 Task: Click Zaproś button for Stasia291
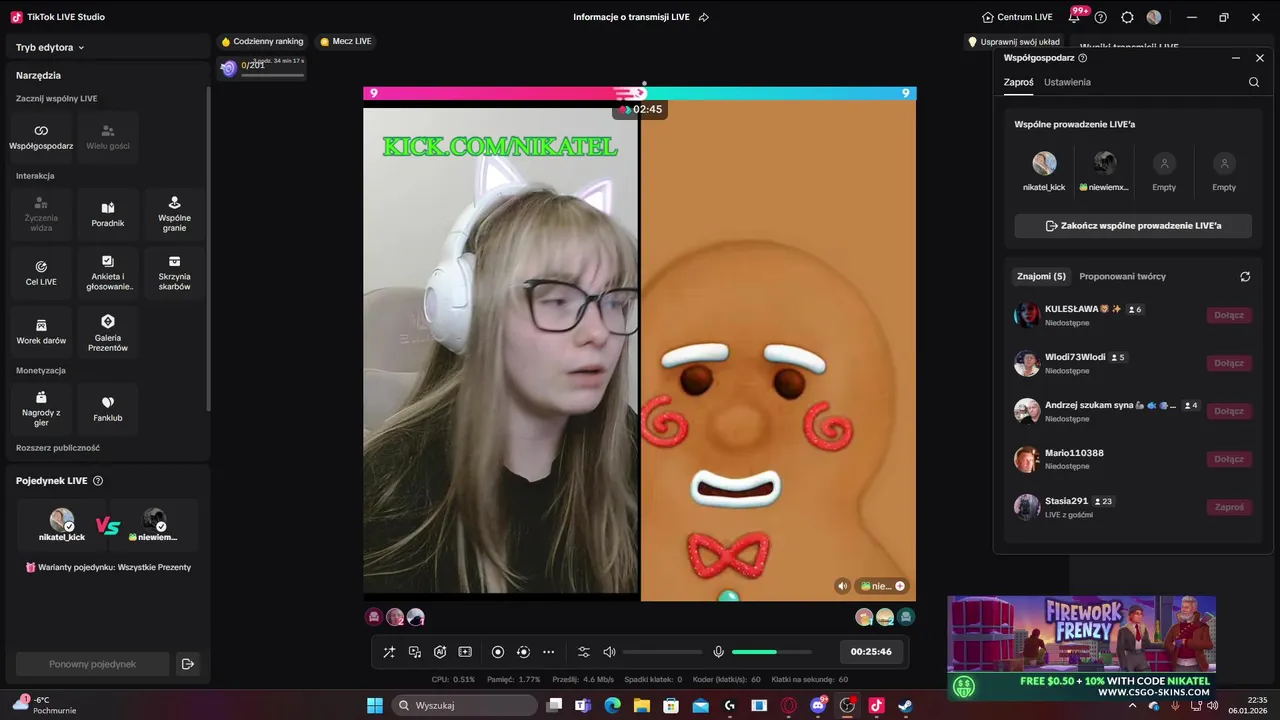pyautogui.click(x=1229, y=507)
